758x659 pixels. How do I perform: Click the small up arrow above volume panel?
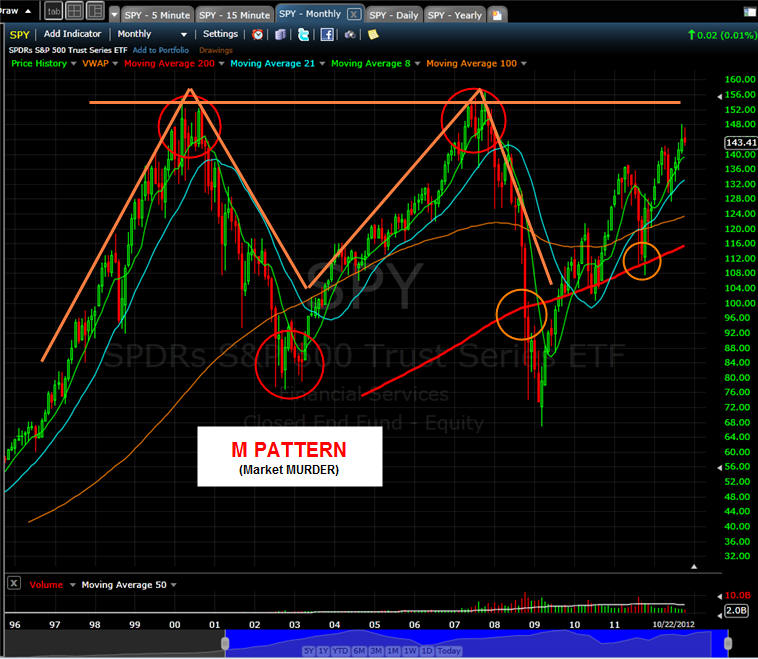tap(694, 566)
